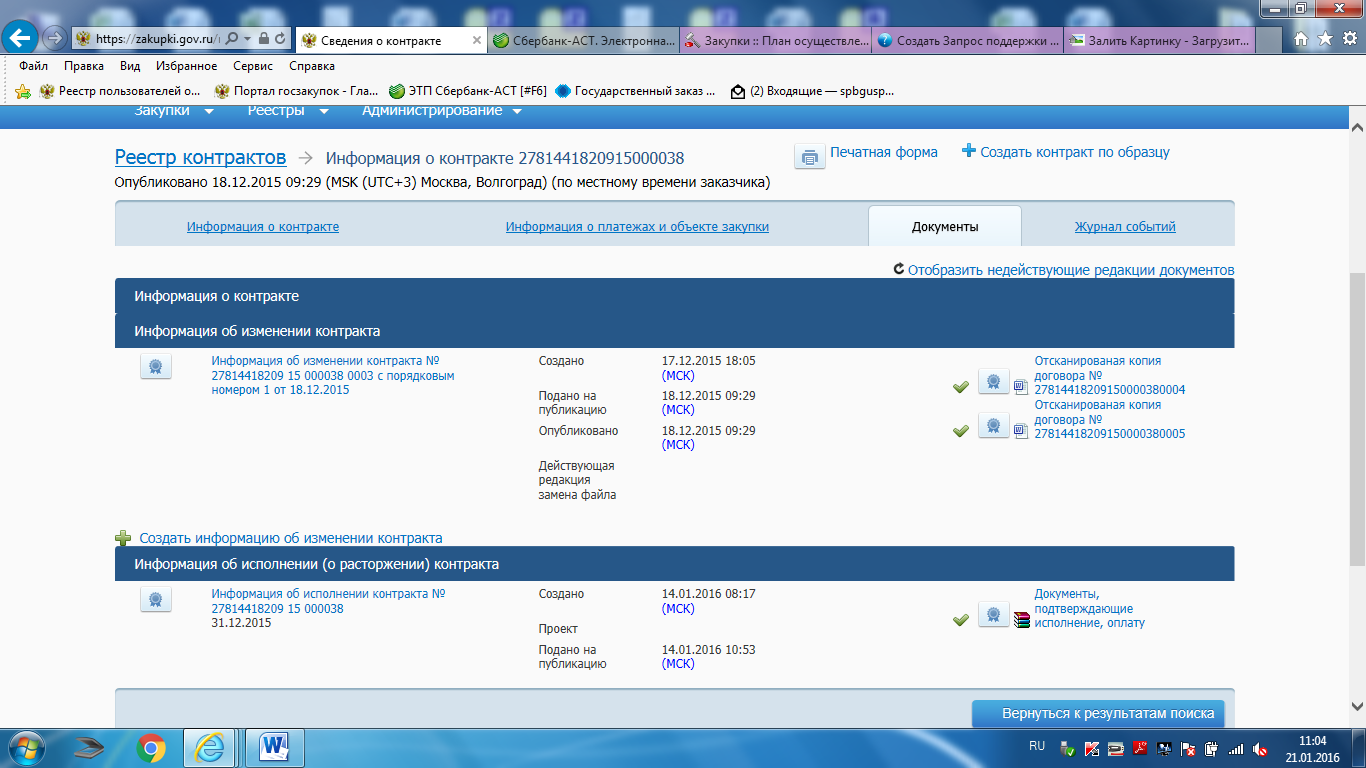Click the browser Forward arrow
Viewport: 1366px width, 768px height.
point(54,38)
